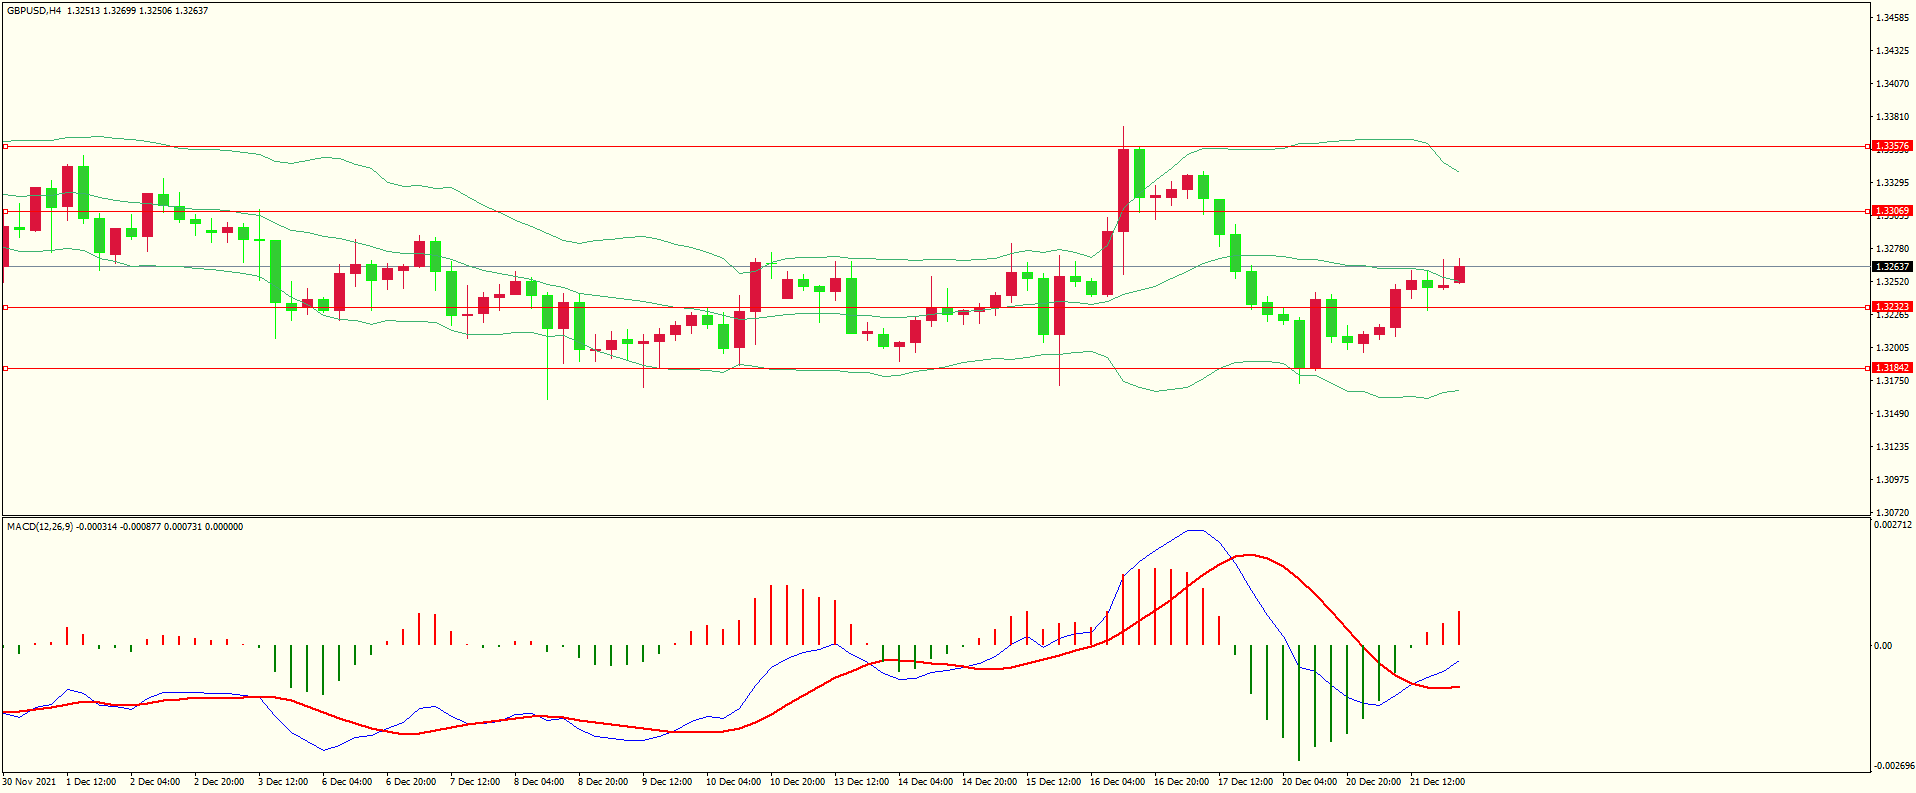This screenshot has height=793, width=1916.
Task: Click the 15 Dec 12:00 time label
Action: (x=1054, y=782)
